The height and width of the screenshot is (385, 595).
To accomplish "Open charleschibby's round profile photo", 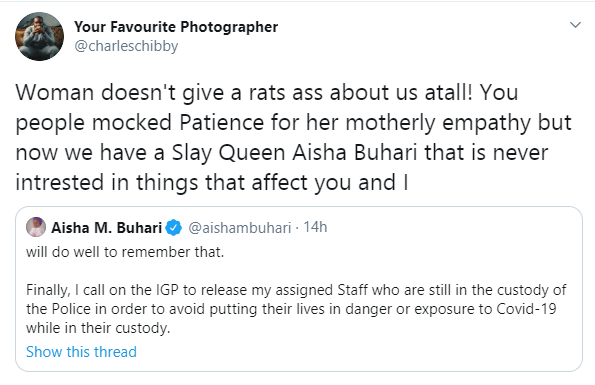I will [39, 36].
